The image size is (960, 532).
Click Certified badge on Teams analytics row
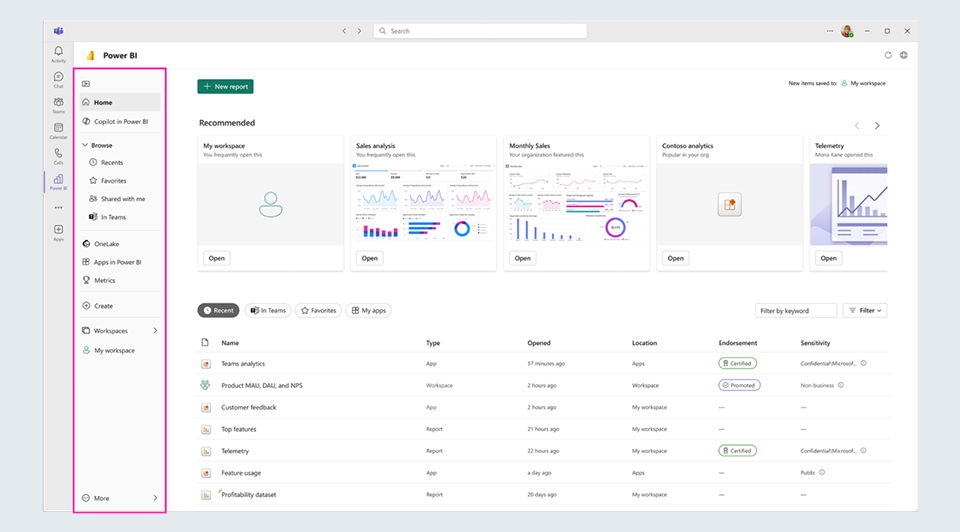click(737, 363)
